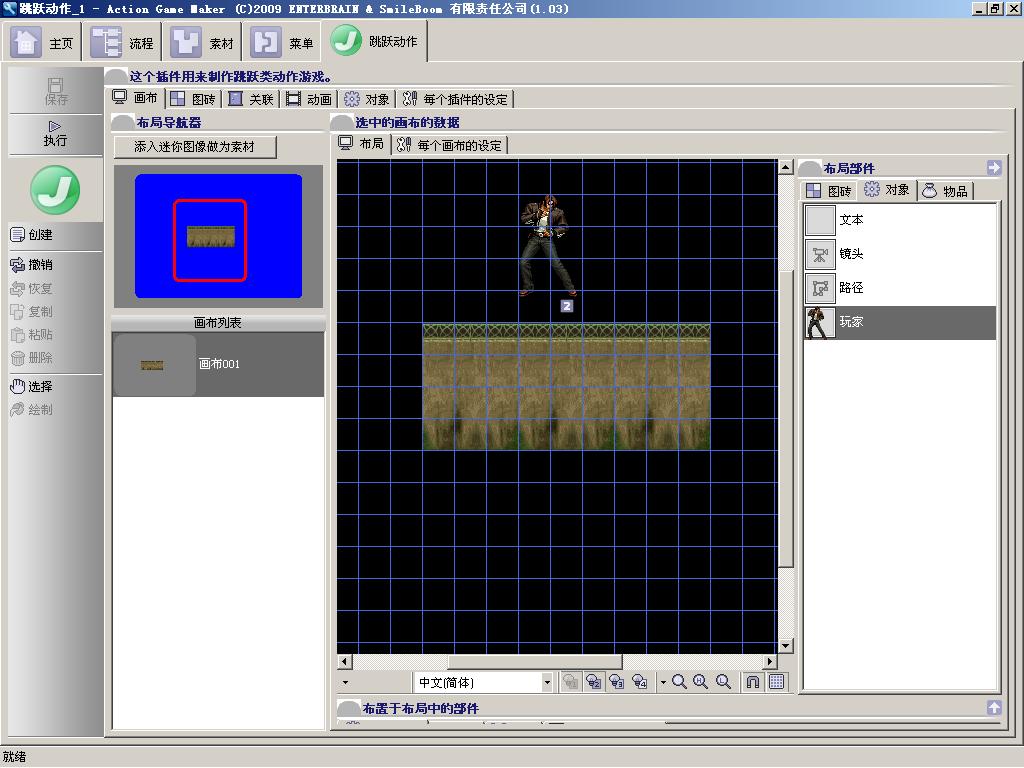Toggle the grid display button
This screenshot has width=1024, height=768.
pos(776,682)
